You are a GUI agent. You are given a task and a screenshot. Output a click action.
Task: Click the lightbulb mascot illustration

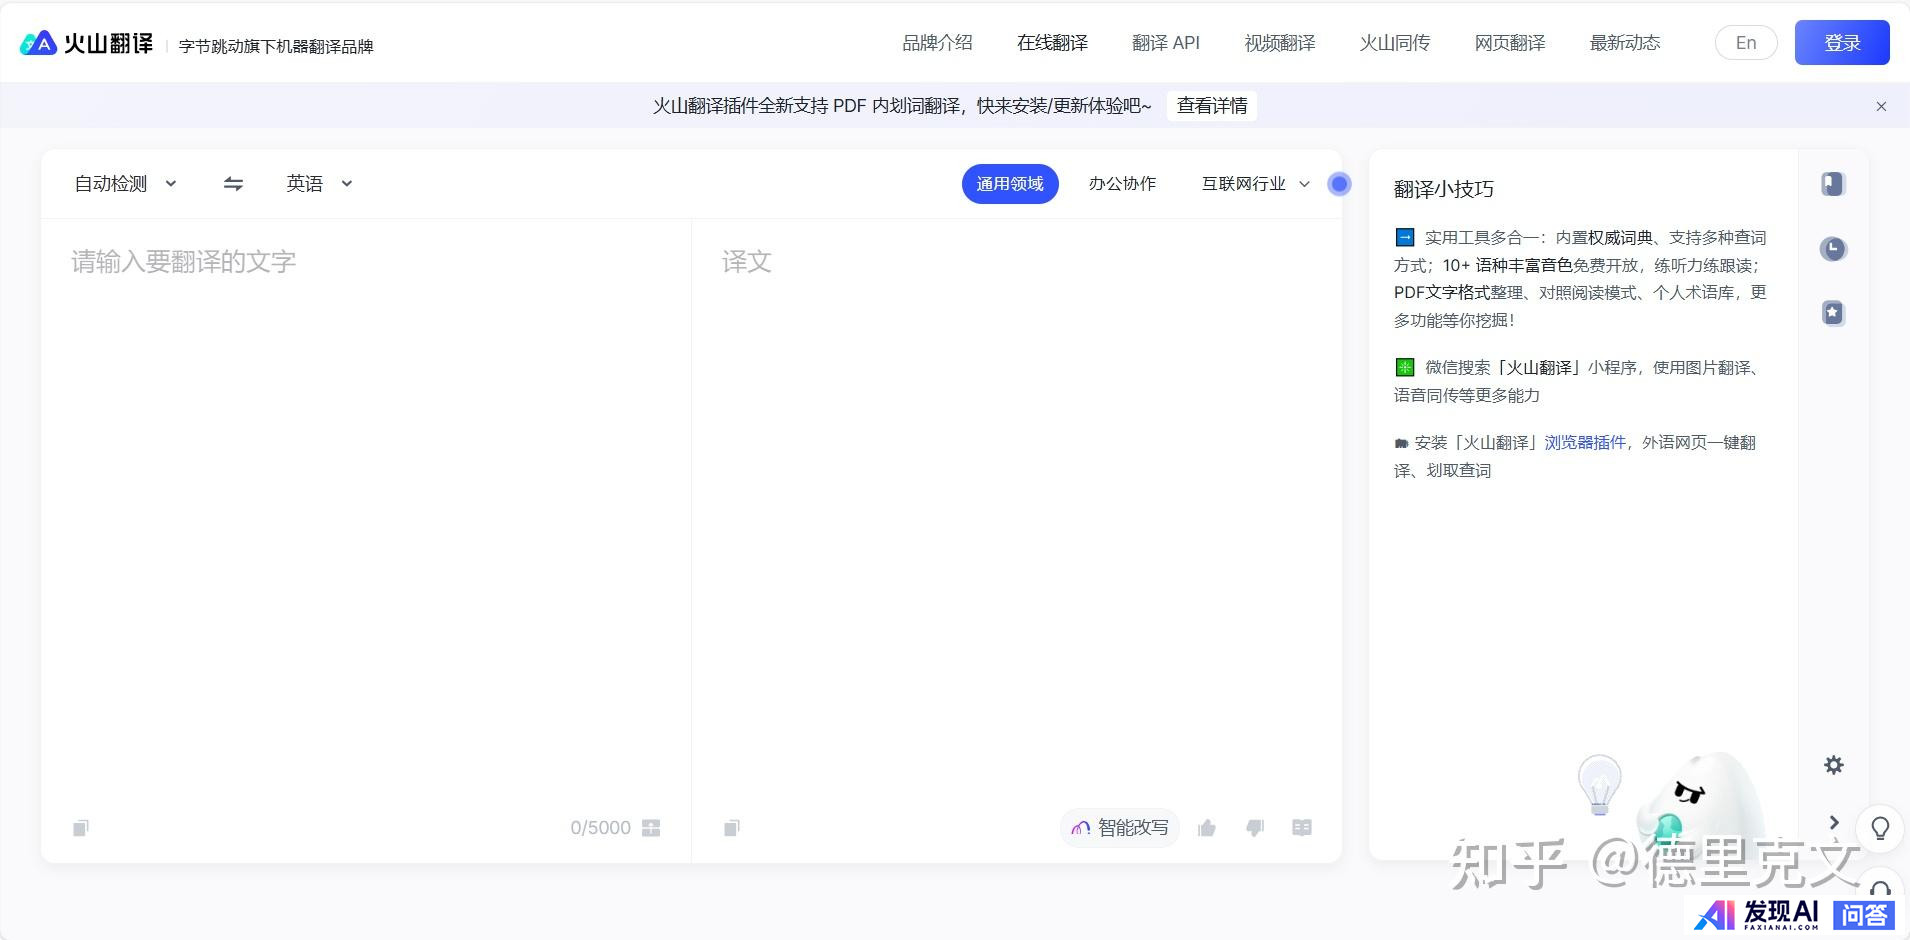tap(1599, 784)
